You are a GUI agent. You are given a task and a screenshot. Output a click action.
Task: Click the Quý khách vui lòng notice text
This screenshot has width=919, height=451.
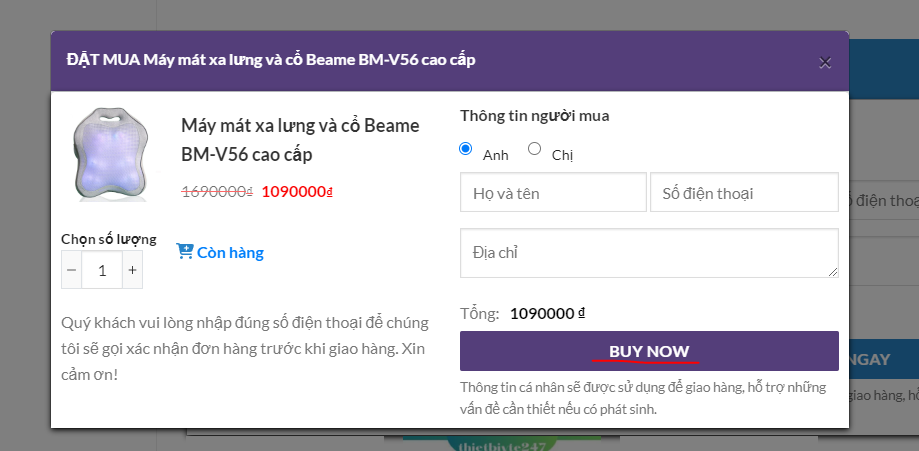coord(245,348)
